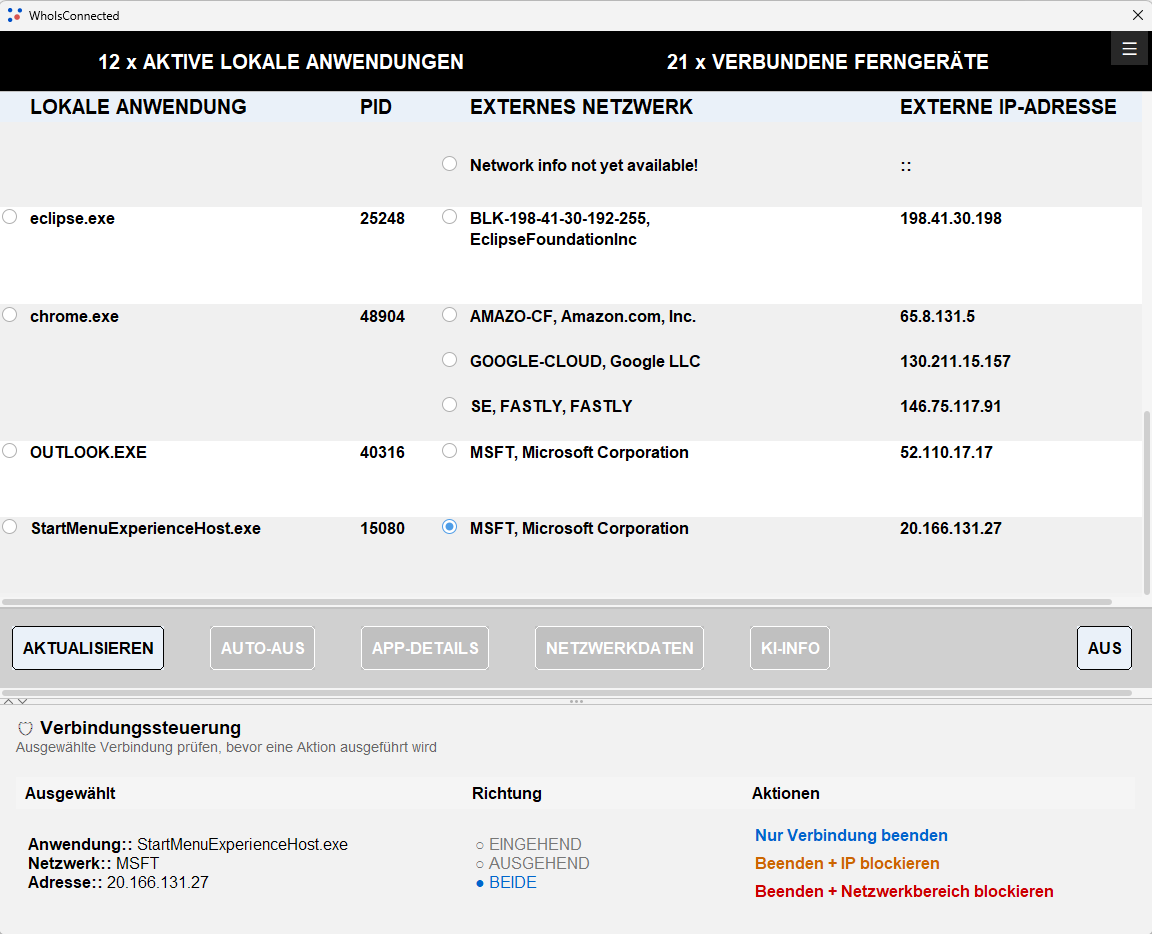Click the LOKALE ANWENDUNG column header
This screenshot has width=1152, height=934.
pos(138,107)
